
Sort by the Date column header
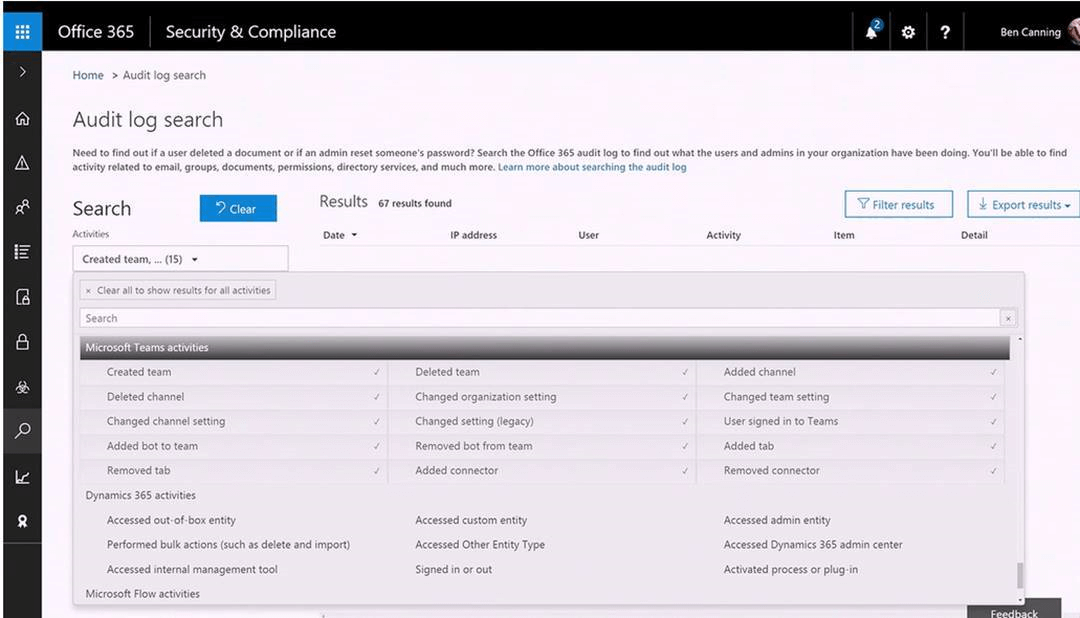pyautogui.click(x=339, y=235)
